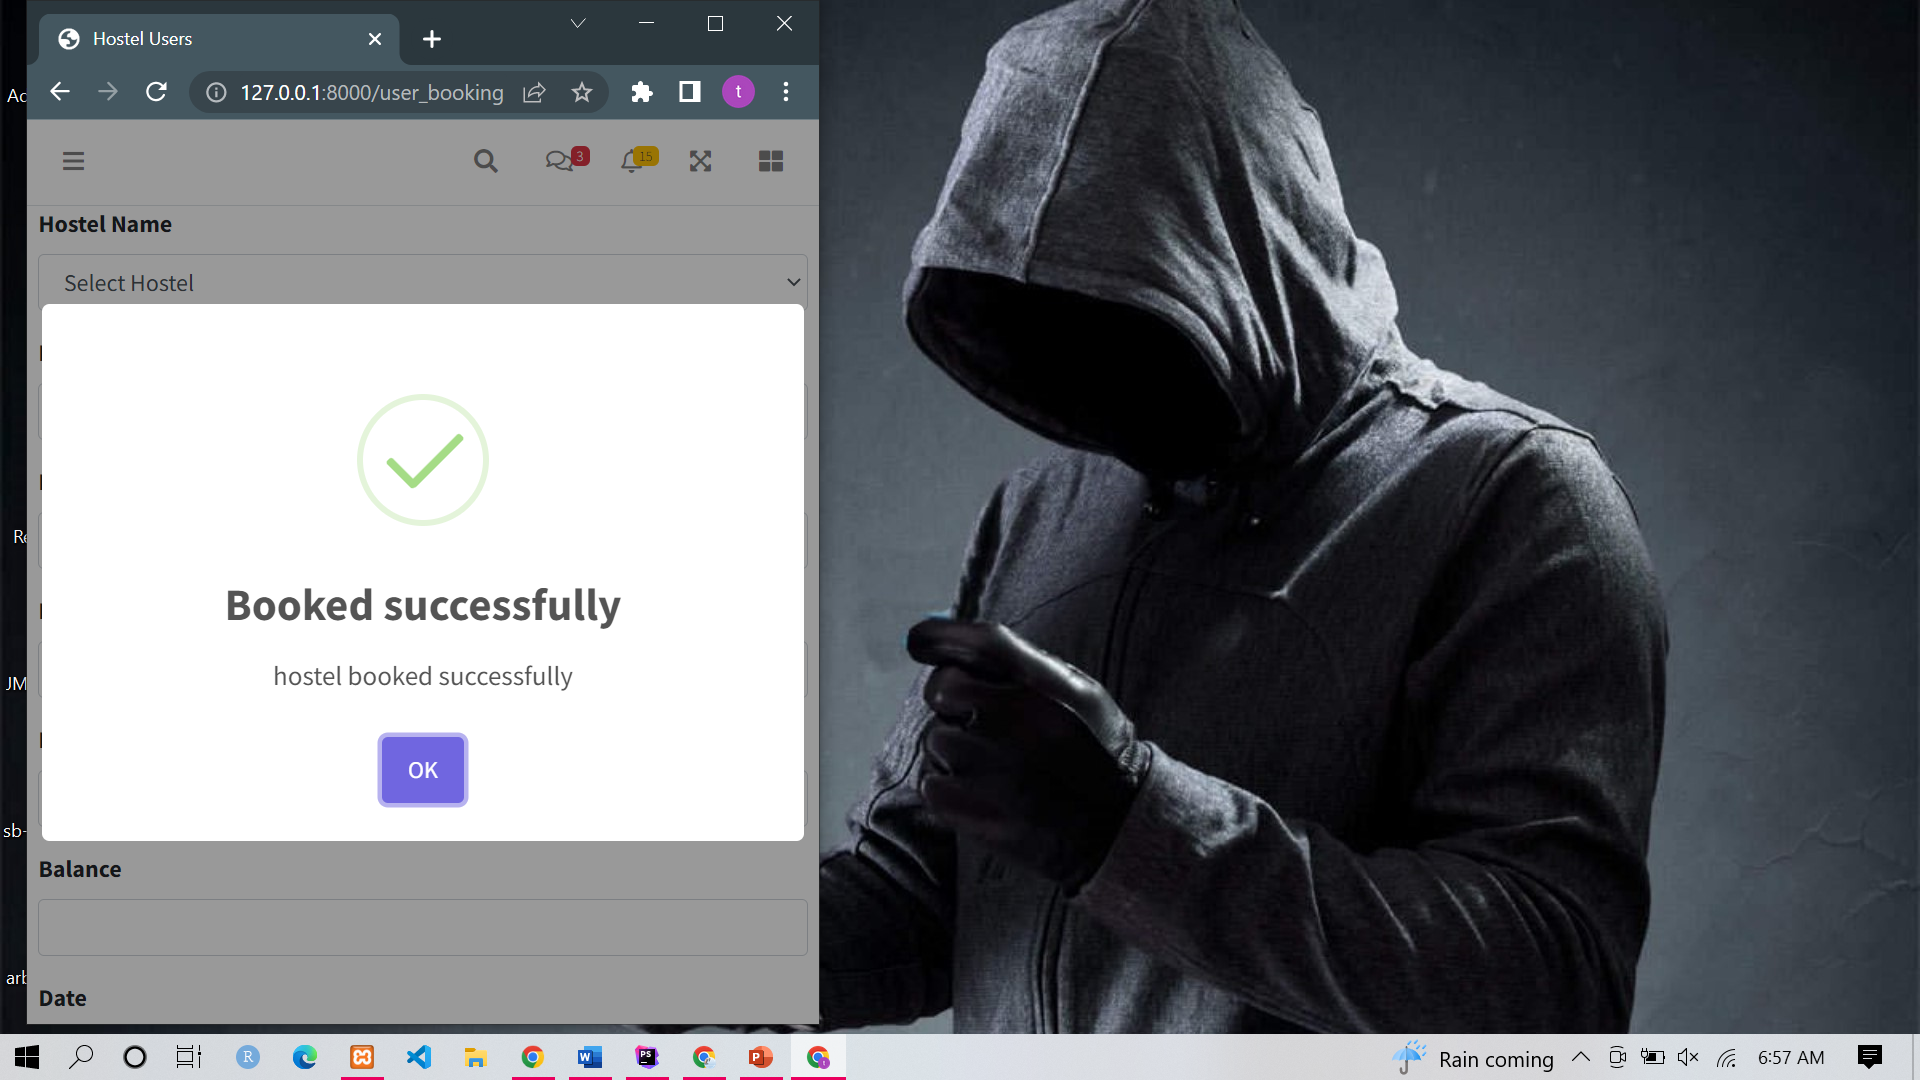Open Visual Studio Code from taskbar
Viewport: 1920px width, 1080px height.
[x=419, y=1057]
